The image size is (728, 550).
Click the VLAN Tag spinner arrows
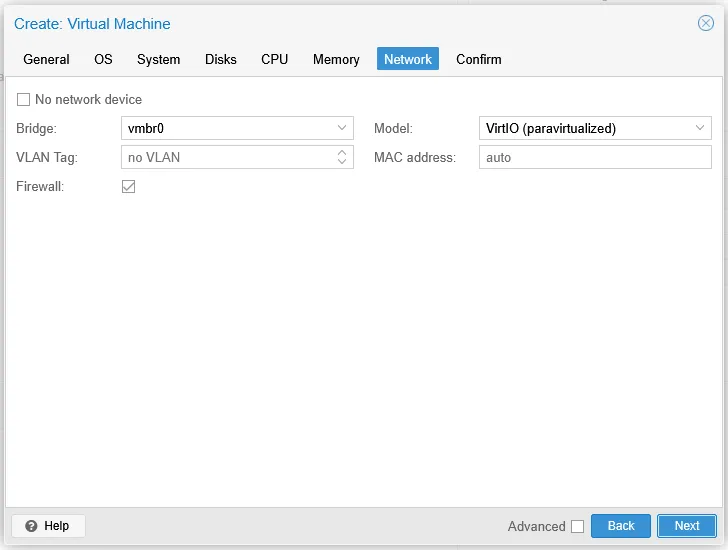coord(342,157)
